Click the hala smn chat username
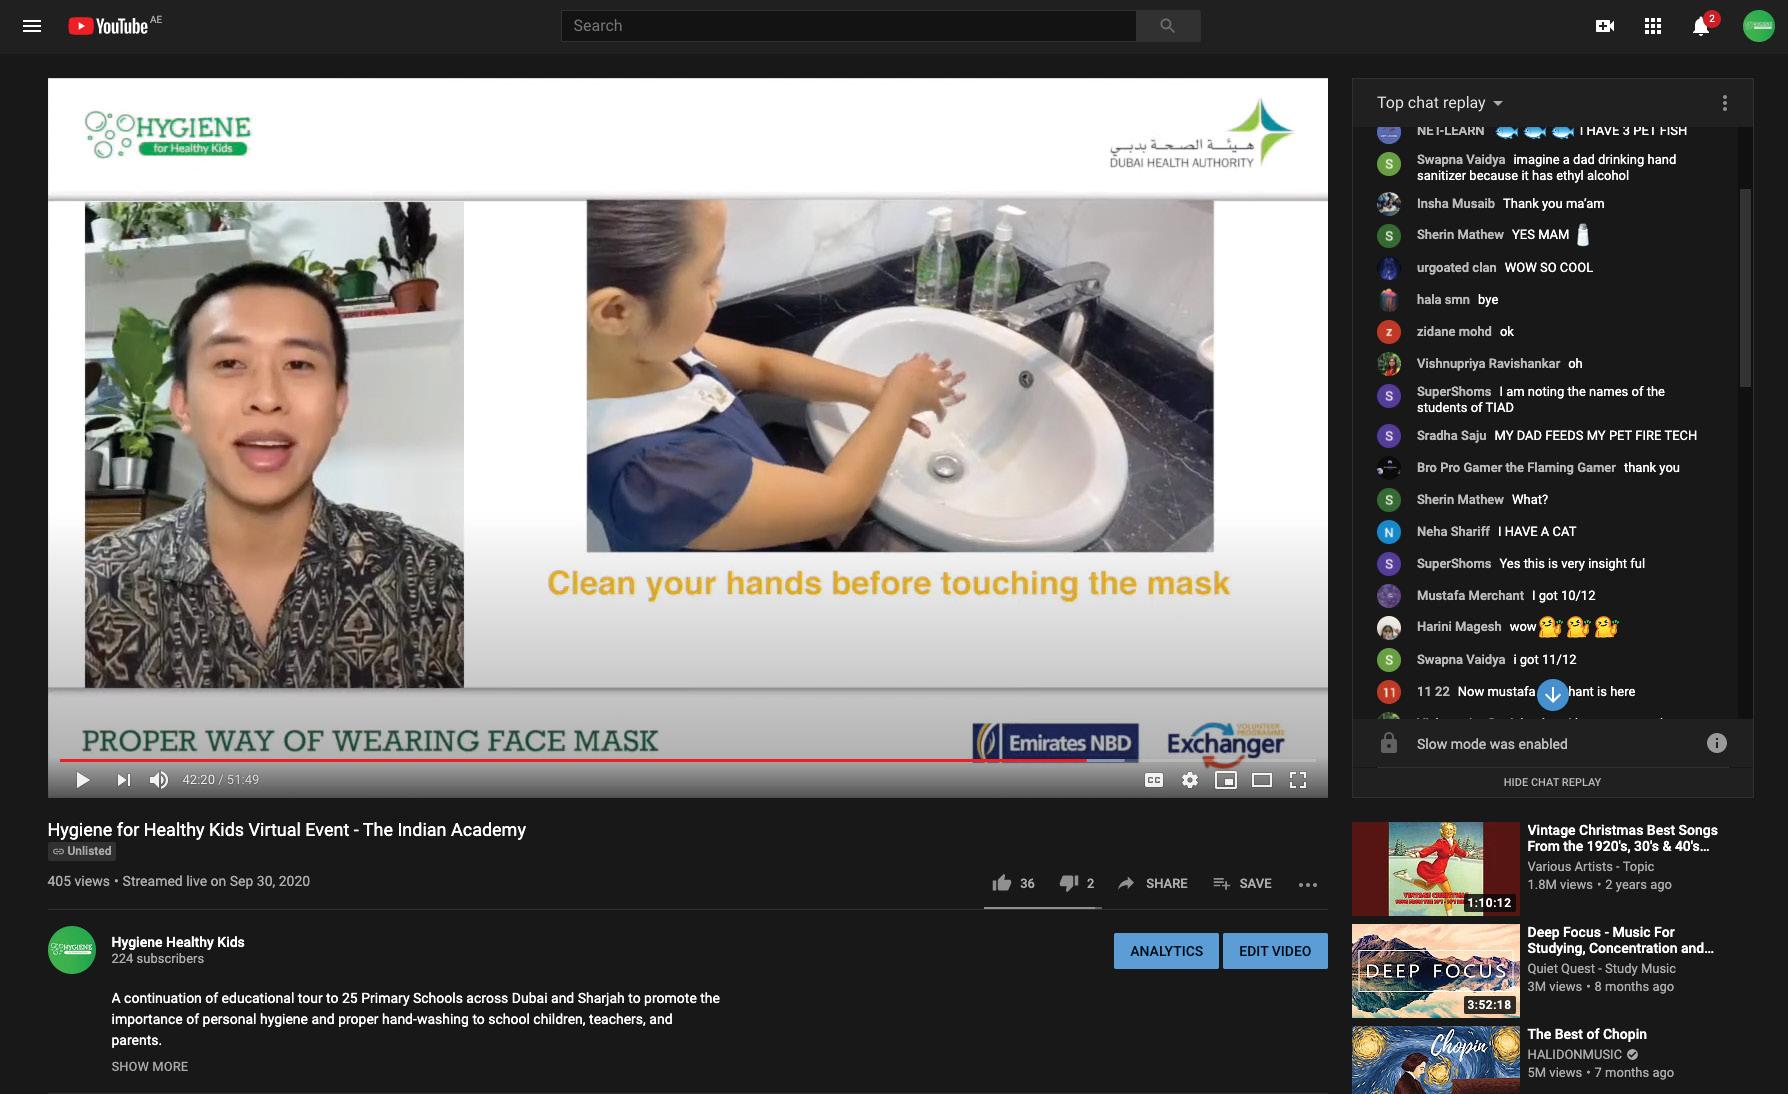 tap(1443, 299)
